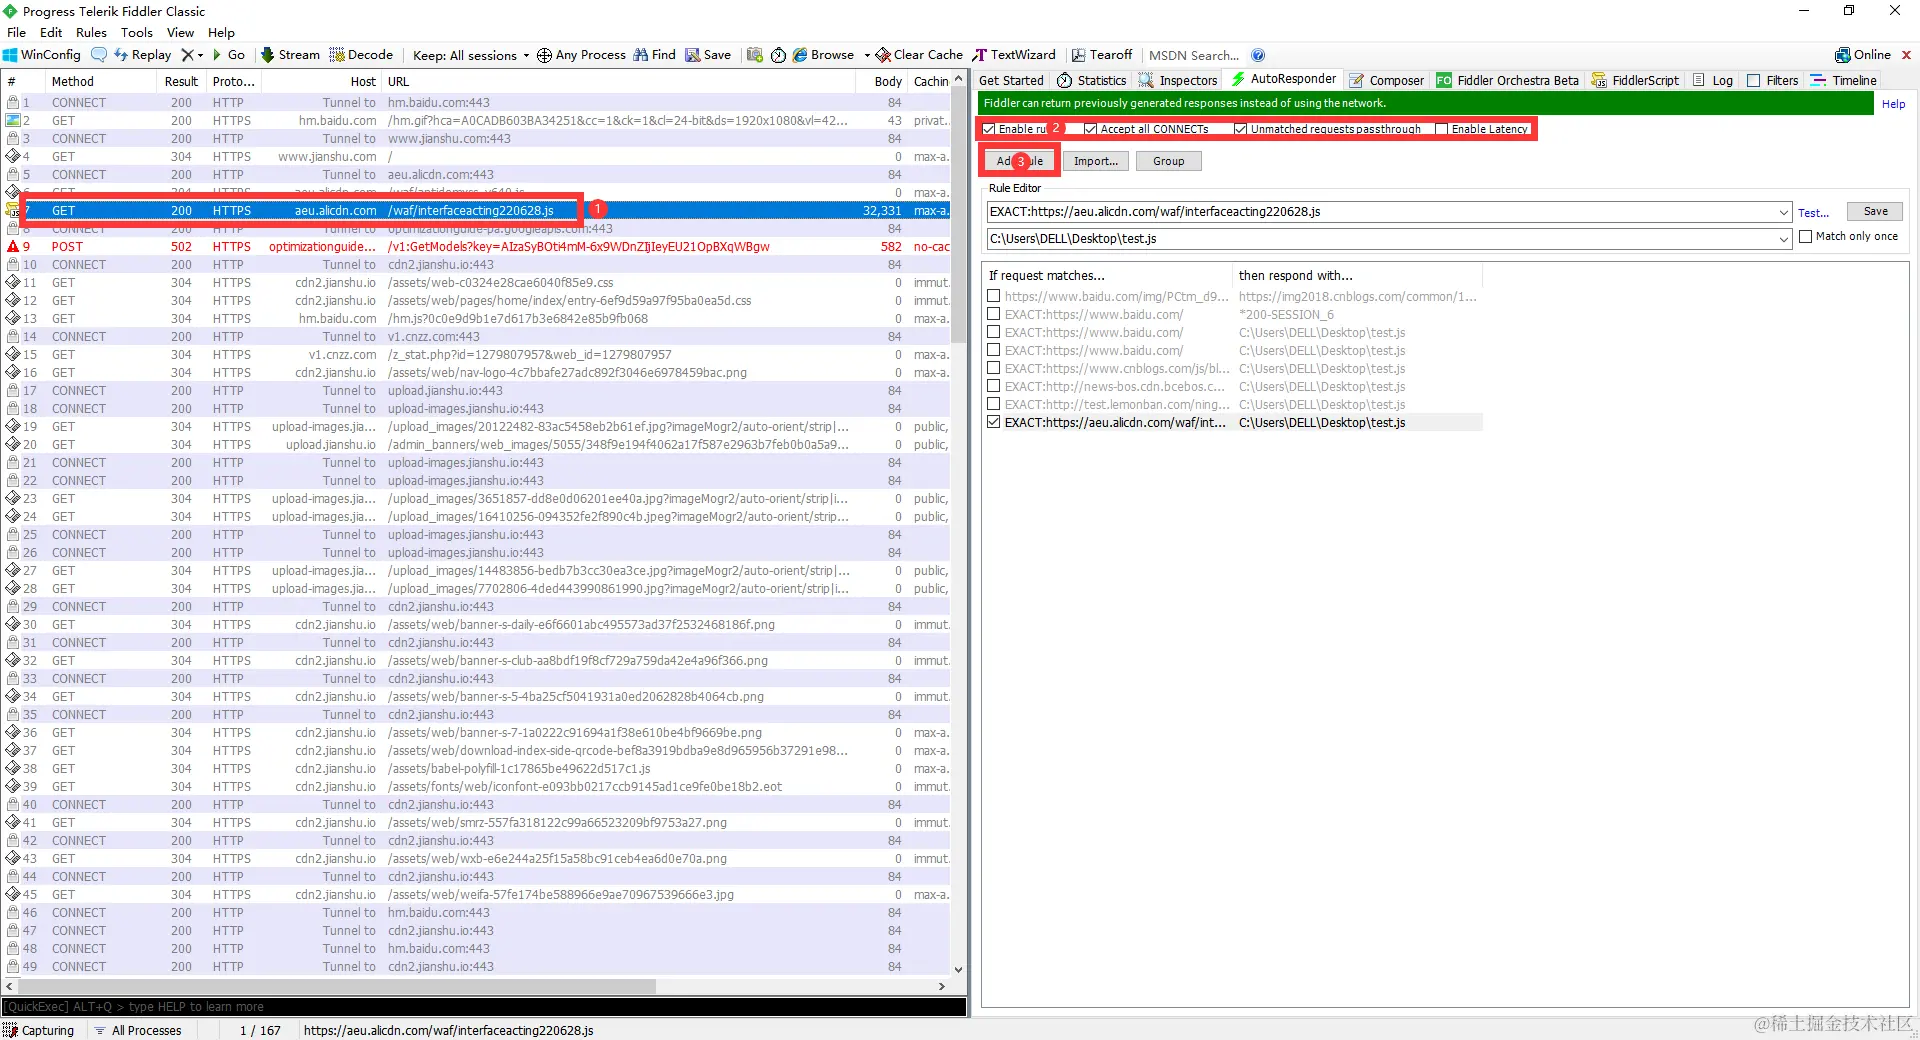Toggle Decode in the toolbar
The height and width of the screenshot is (1040, 1920).
point(361,55)
